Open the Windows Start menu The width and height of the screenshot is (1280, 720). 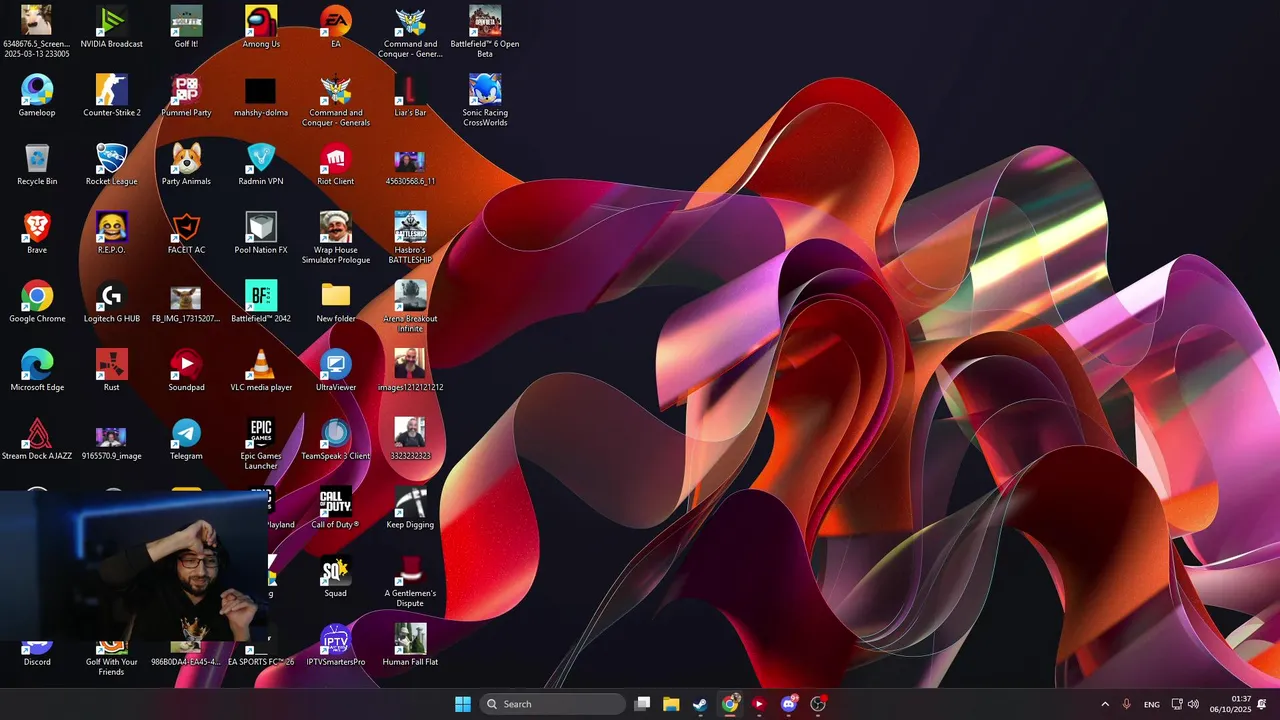click(463, 704)
